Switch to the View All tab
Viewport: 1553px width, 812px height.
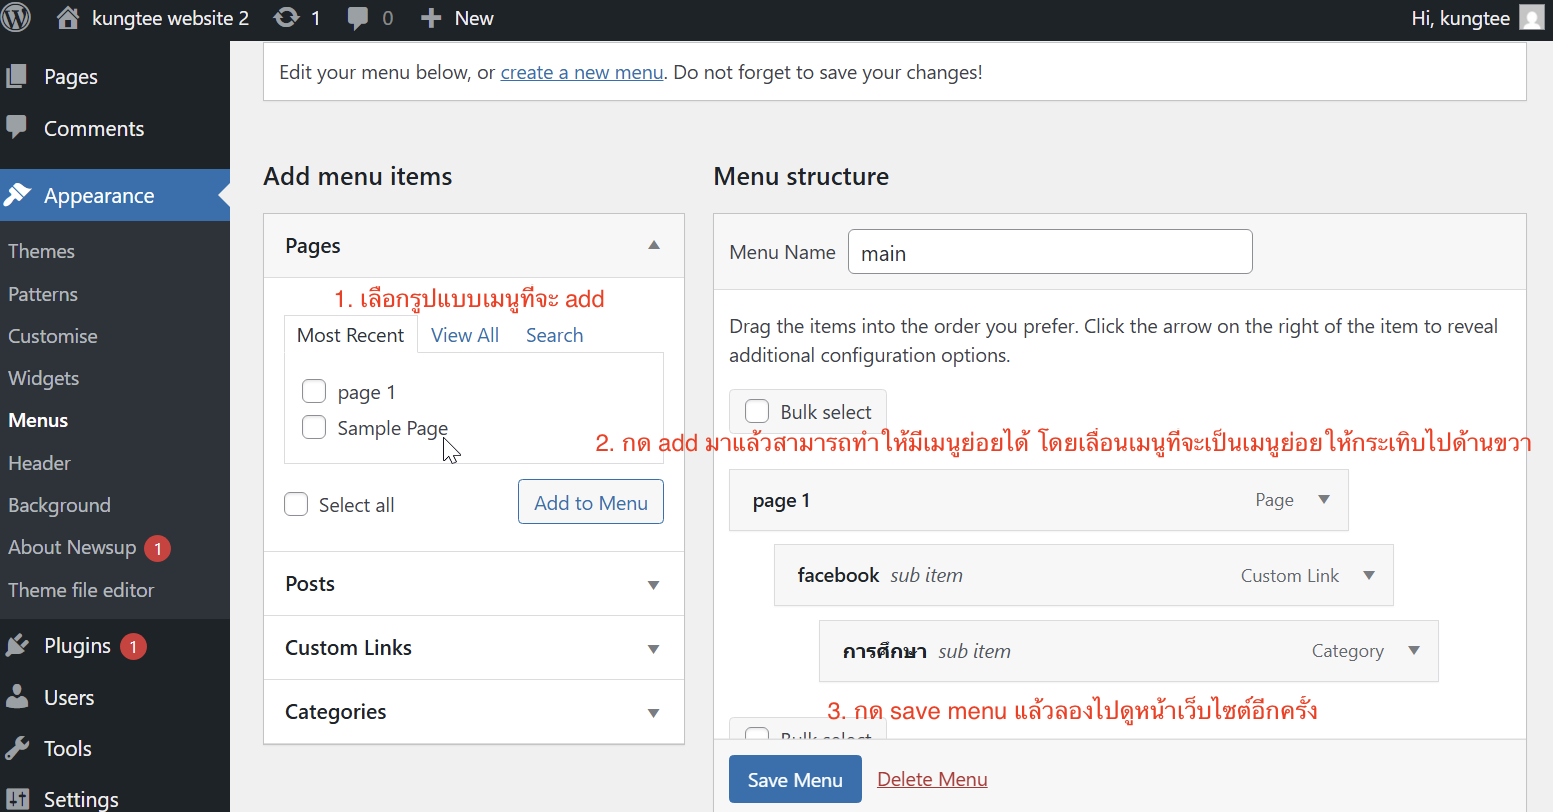pyautogui.click(x=465, y=335)
